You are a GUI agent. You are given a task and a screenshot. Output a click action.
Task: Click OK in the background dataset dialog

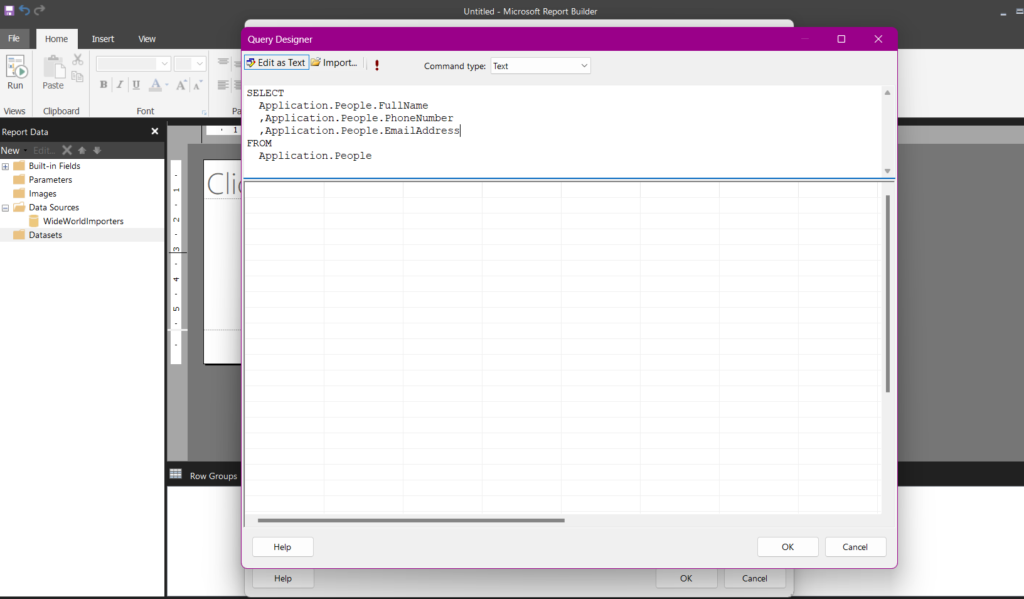[x=686, y=578]
